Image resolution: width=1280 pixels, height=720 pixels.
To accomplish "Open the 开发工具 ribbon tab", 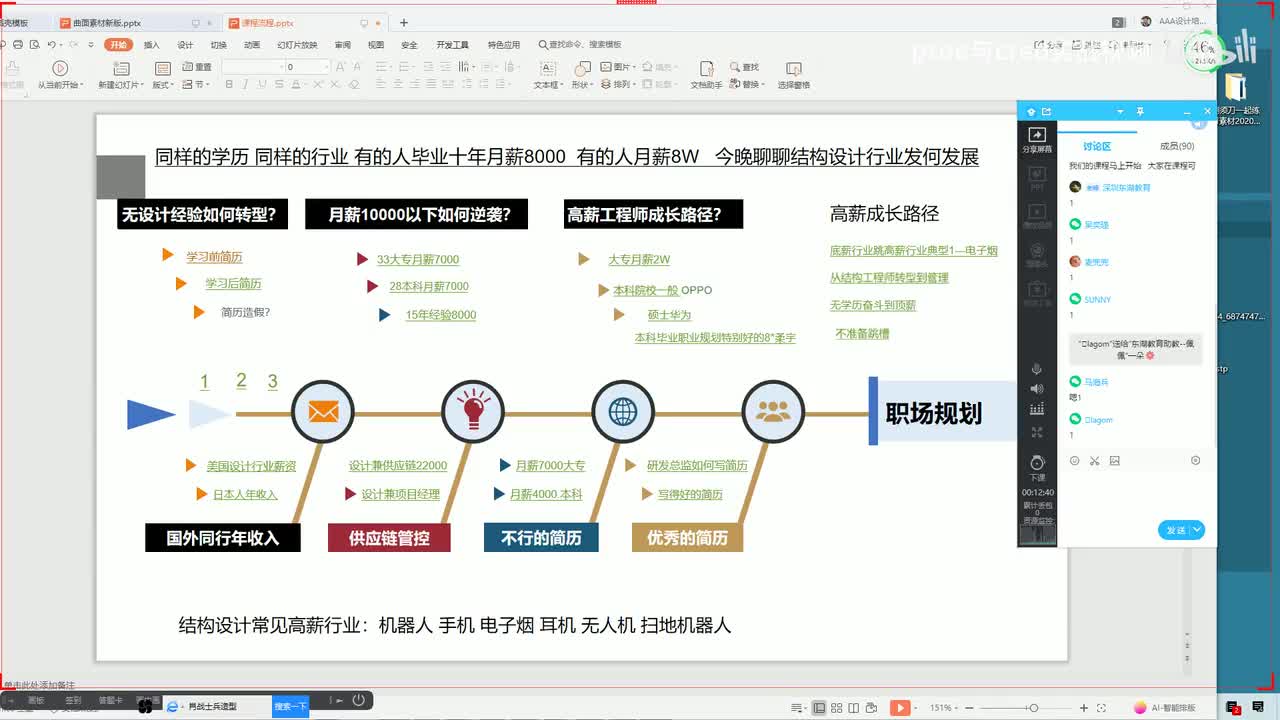I will click(452, 45).
